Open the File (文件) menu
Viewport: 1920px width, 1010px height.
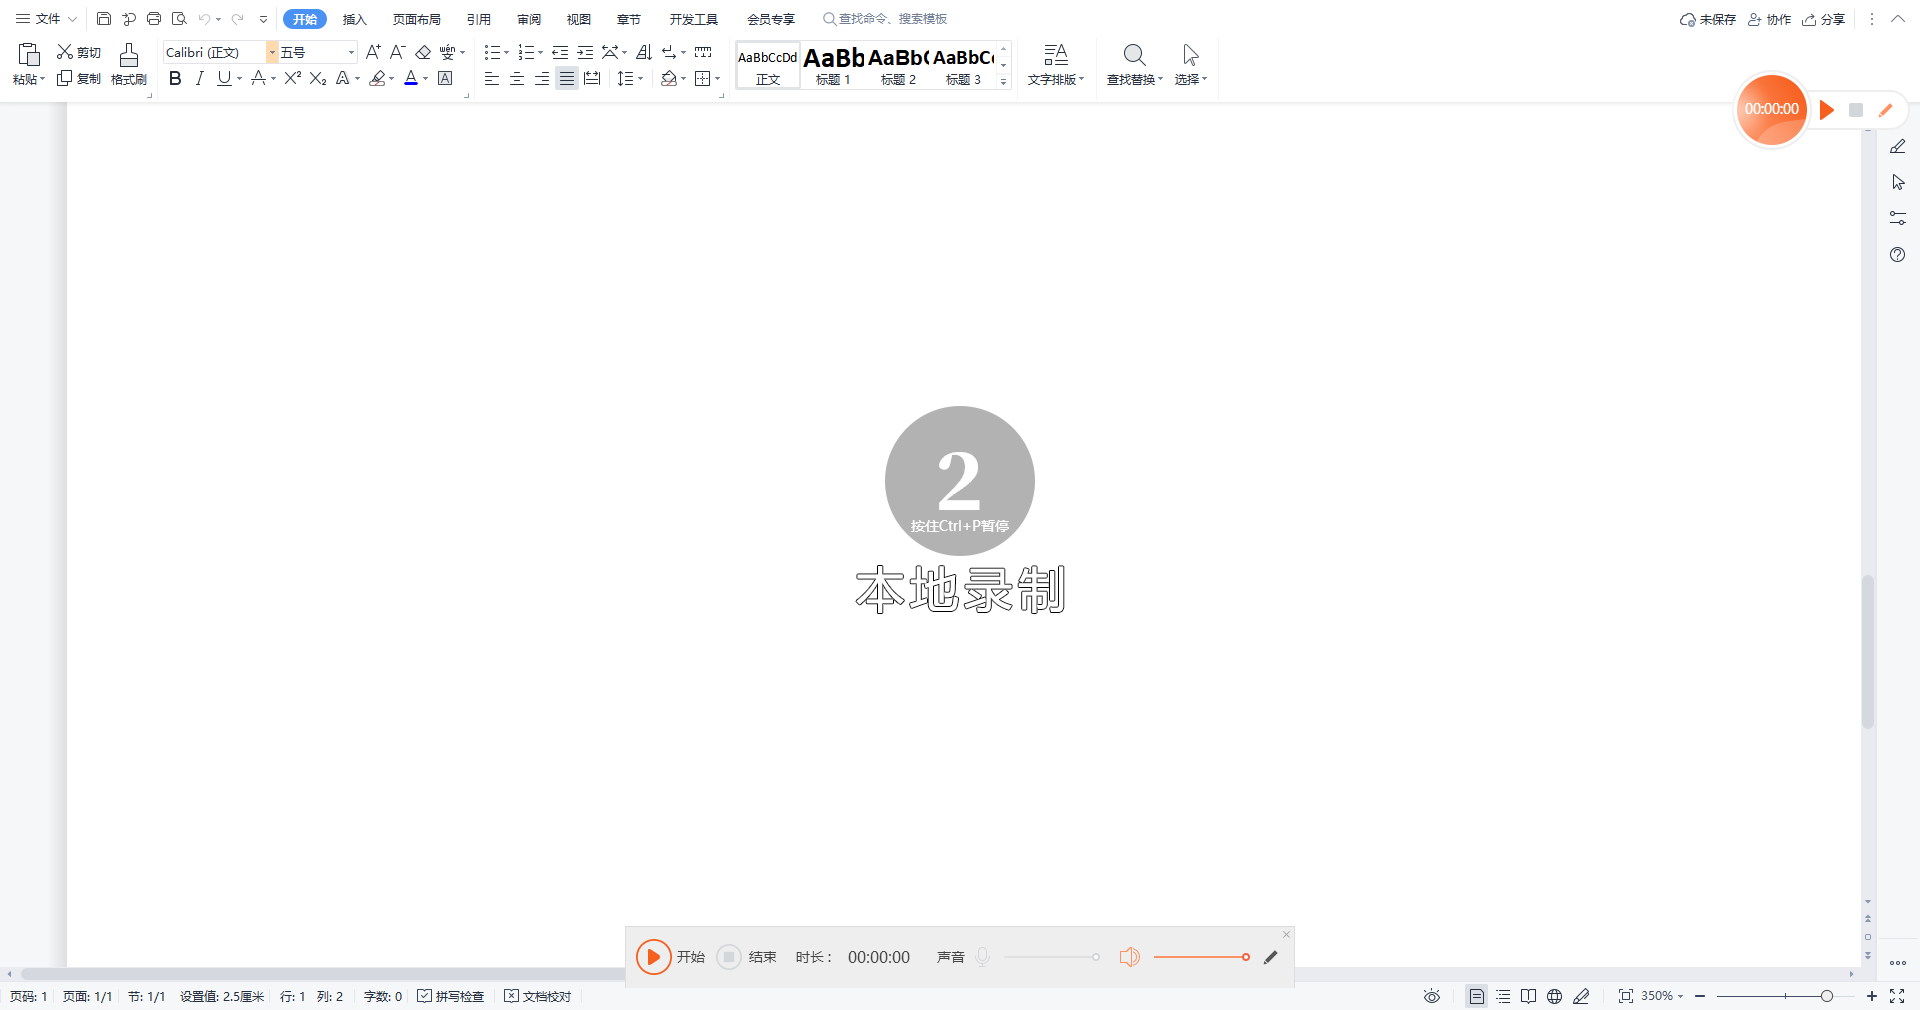[46, 19]
